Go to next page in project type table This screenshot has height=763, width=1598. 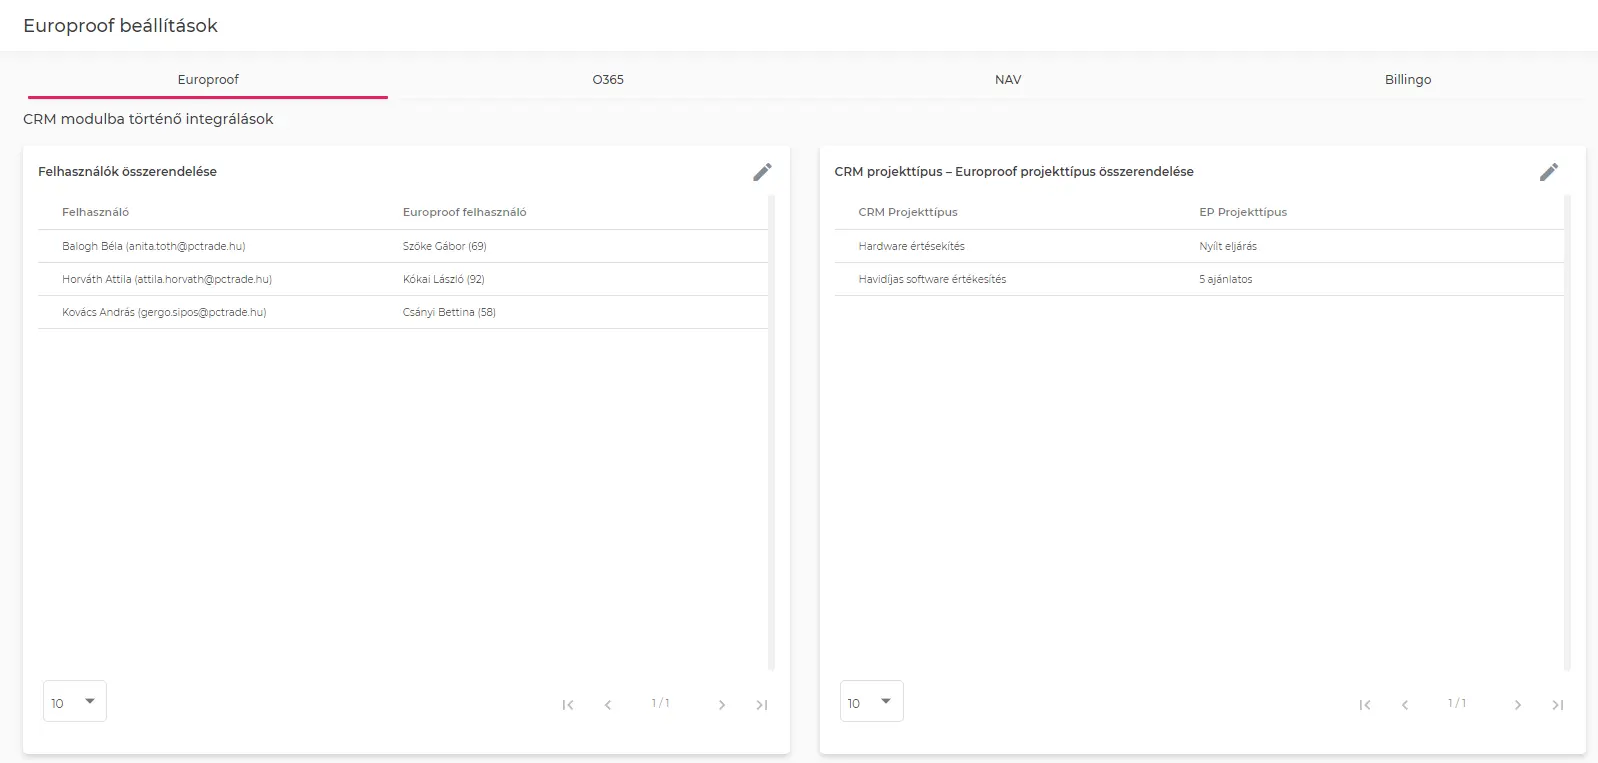(x=1517, y=705)
